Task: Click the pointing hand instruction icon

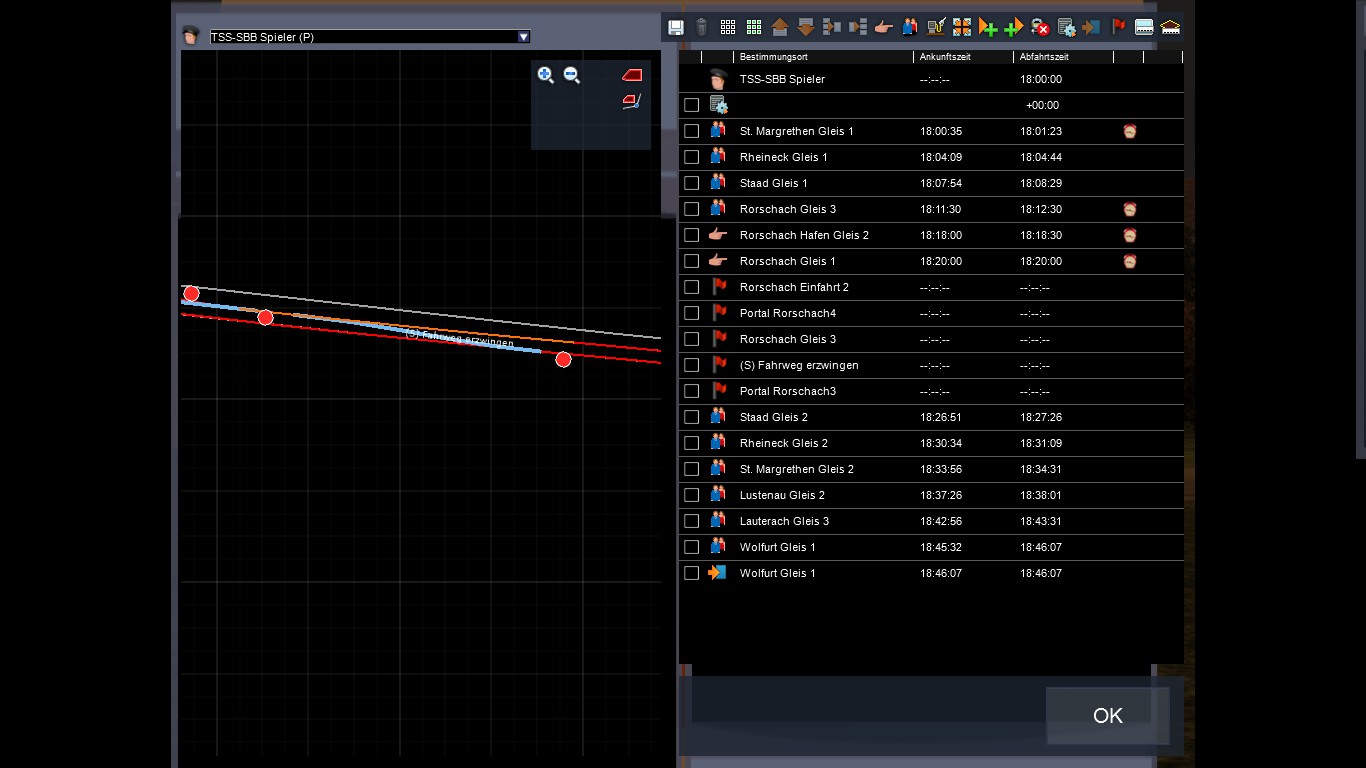Action: tap(883, 27)
